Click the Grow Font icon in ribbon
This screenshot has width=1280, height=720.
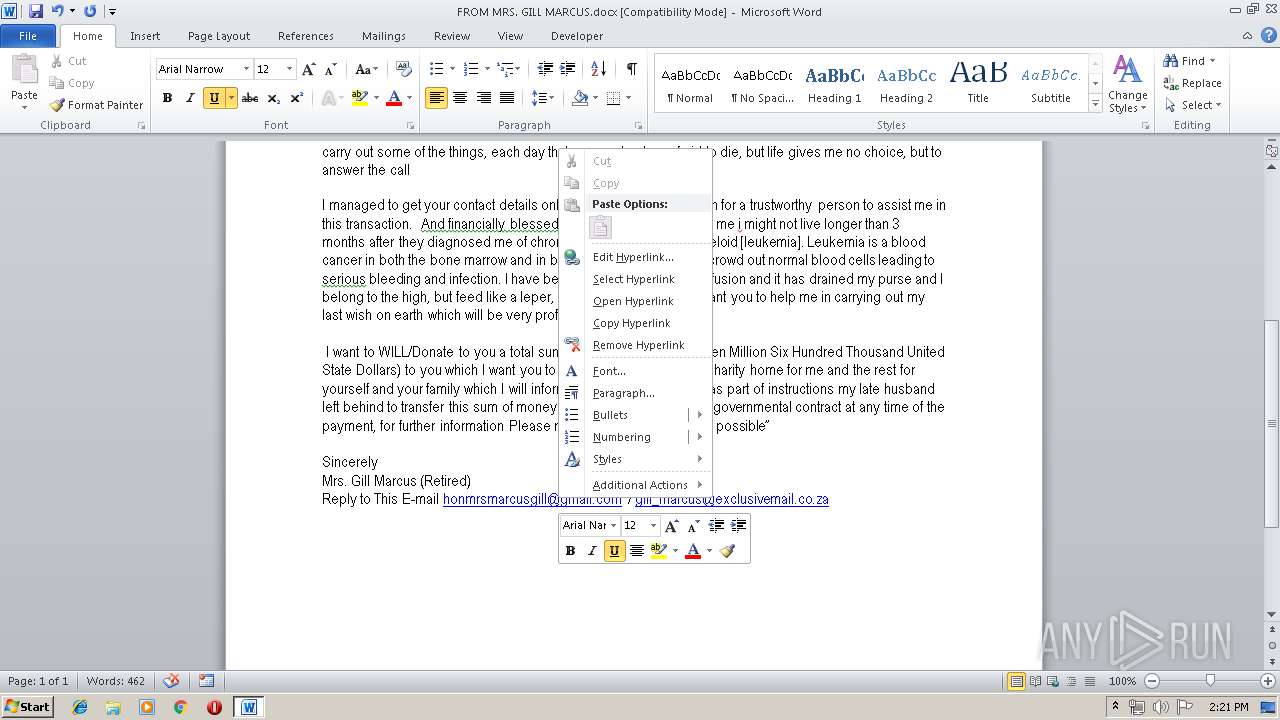(309, 69)
